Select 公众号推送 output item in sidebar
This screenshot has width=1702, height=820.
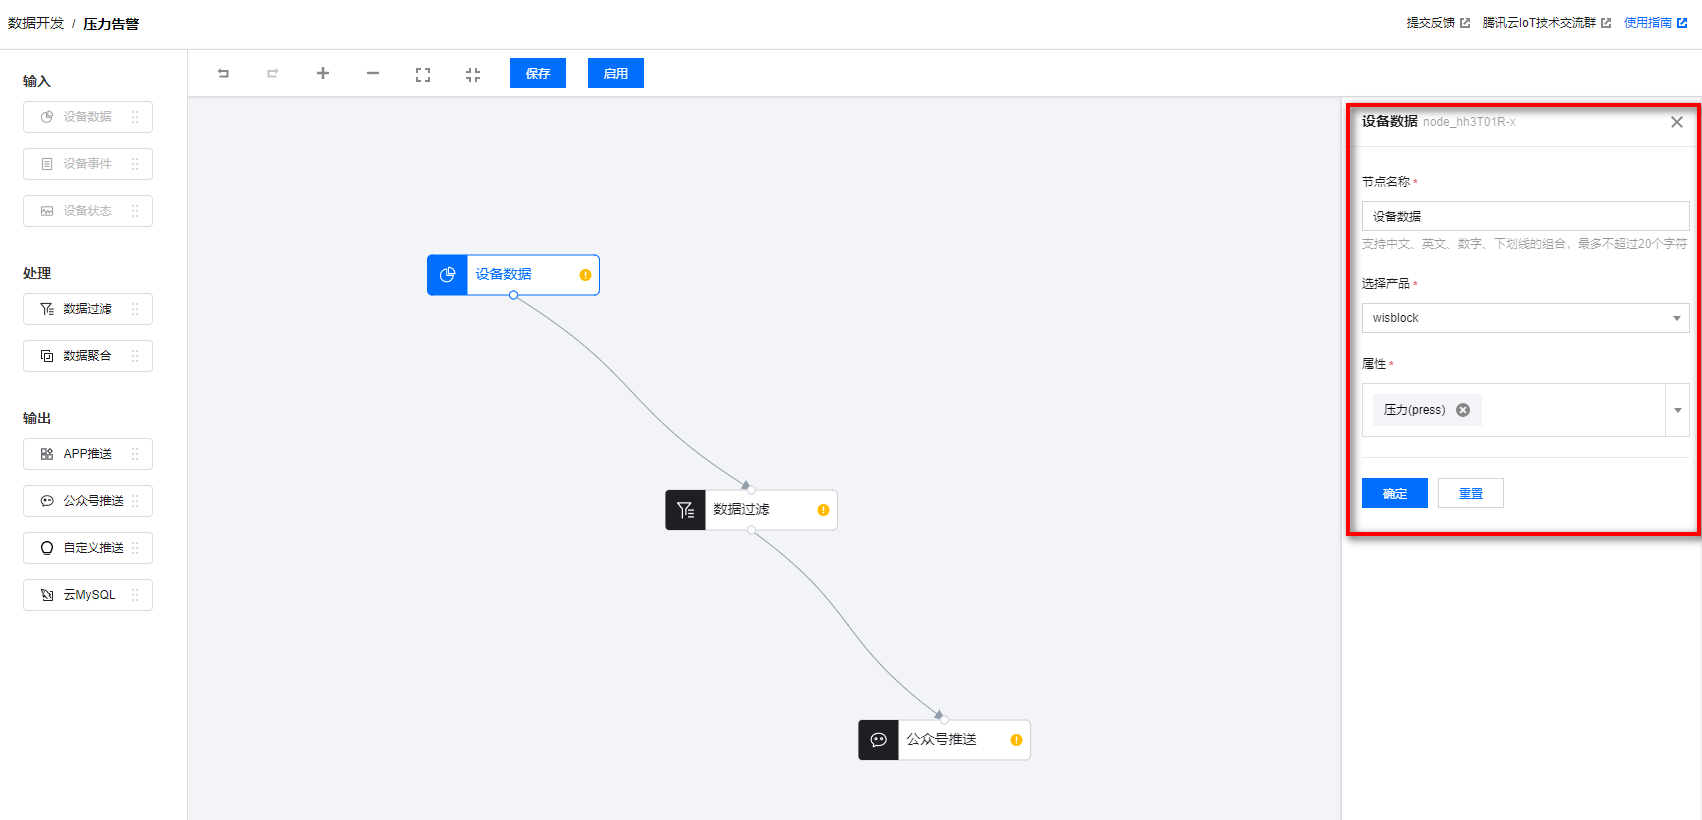(88, 501)
